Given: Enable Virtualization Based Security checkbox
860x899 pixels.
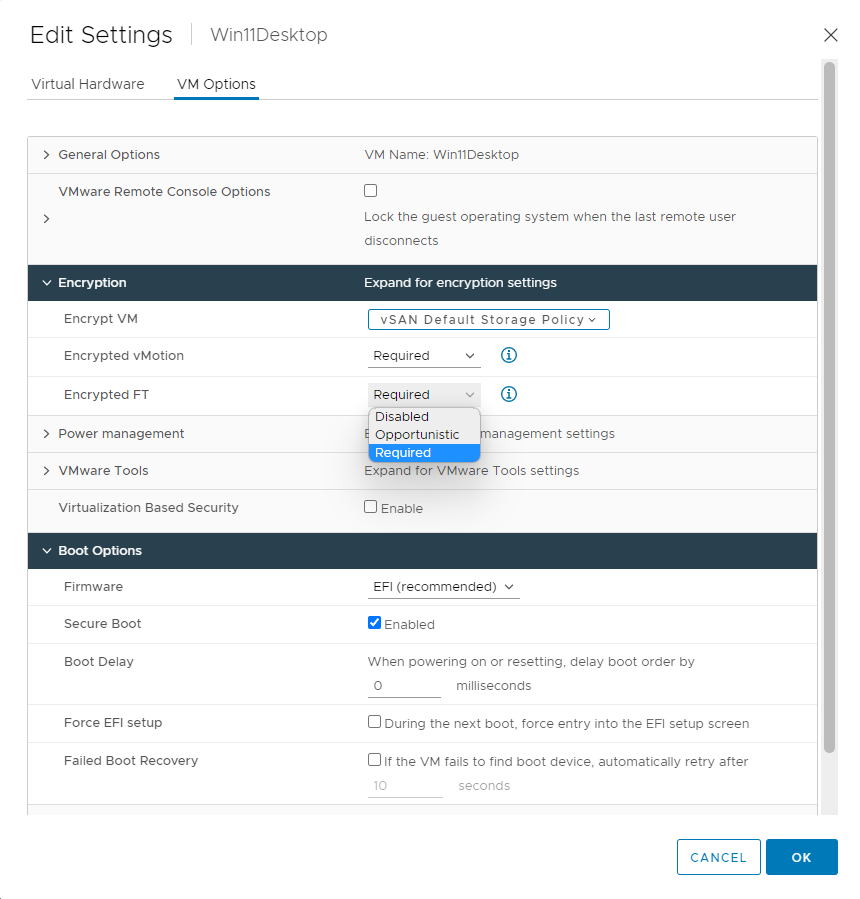Looking at the screenshot, I should click(371, 507).
